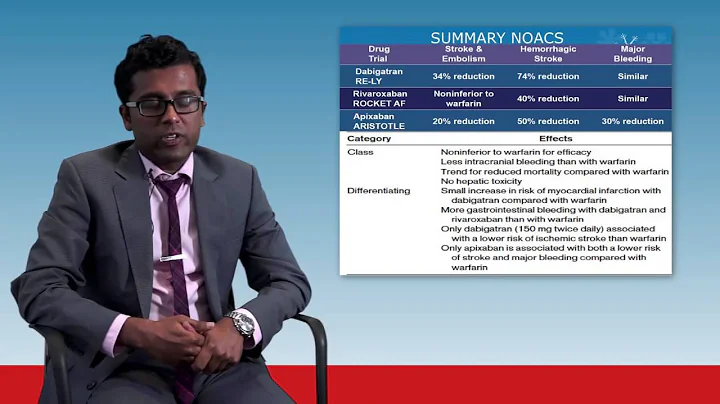Select "Noninferior to warfarin for efficacy" line

(x=516, y=152)
